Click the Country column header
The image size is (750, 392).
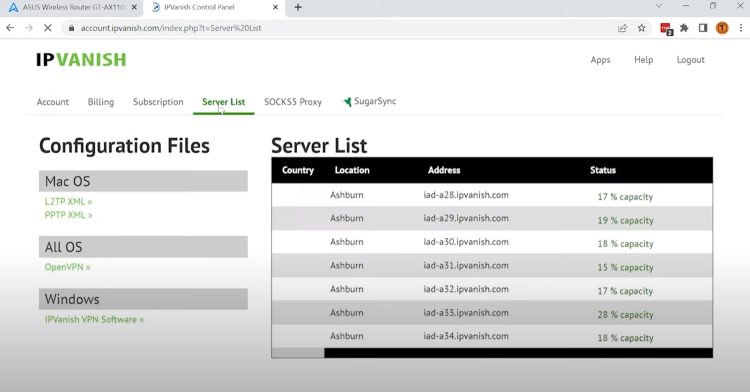[x=298, y=170]
